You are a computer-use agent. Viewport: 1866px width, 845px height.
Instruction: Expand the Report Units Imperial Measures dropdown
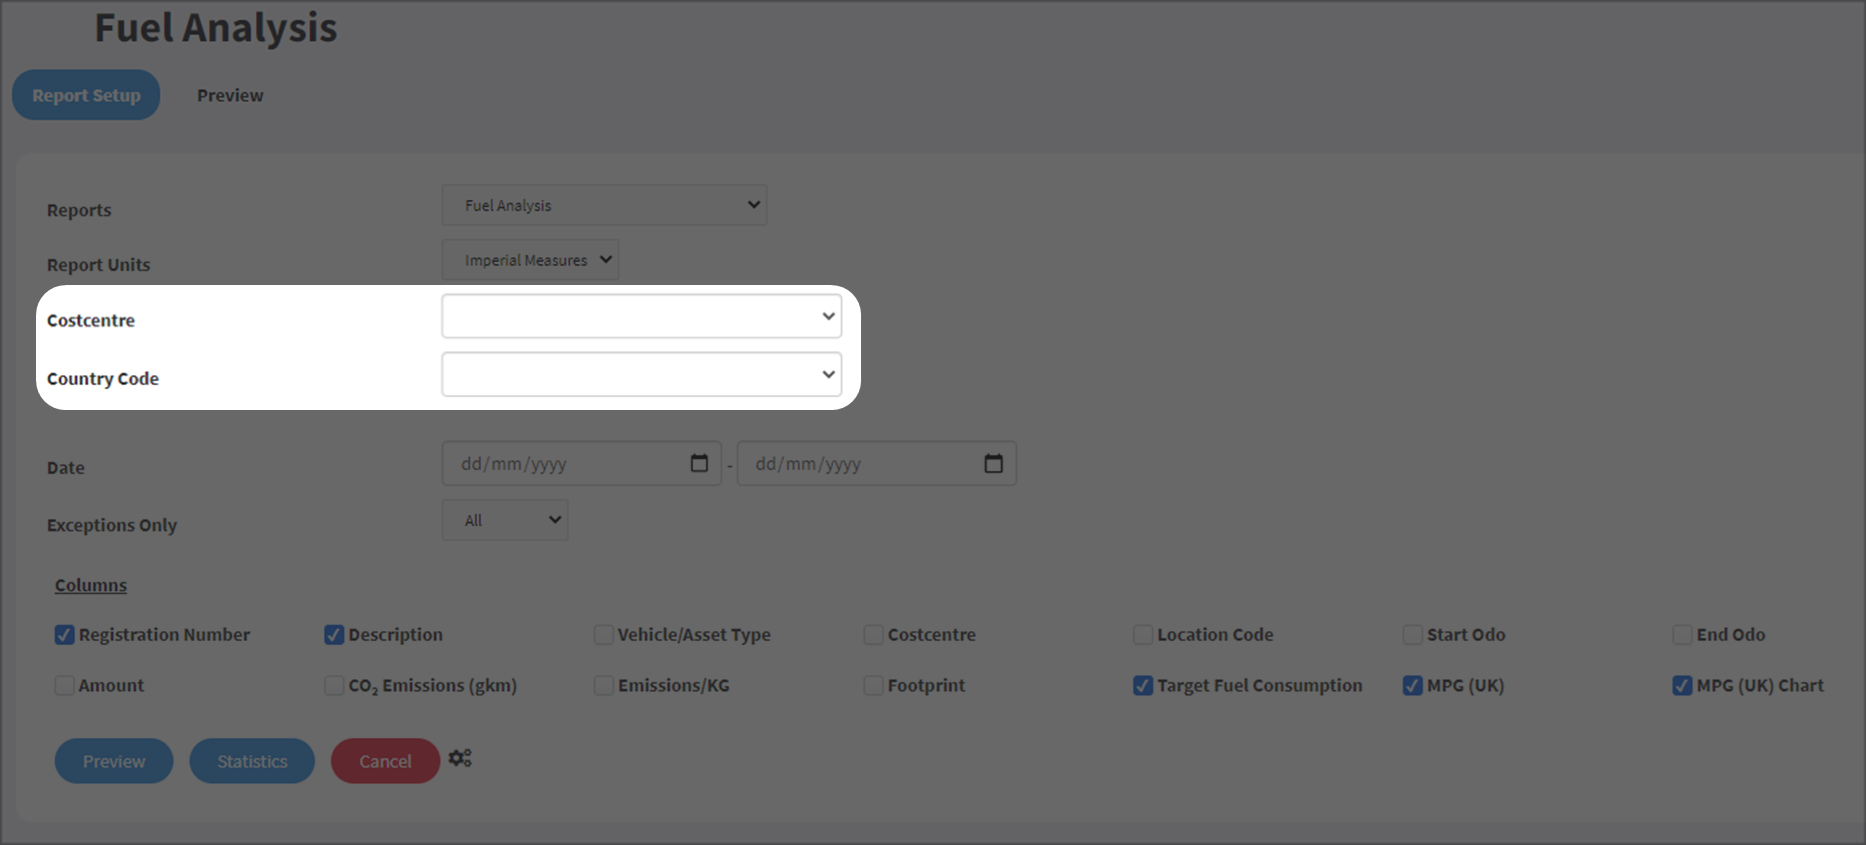pyautogui.click(x=530, y=260)
